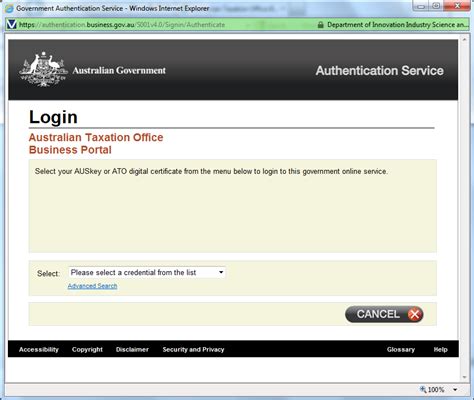
Task: Maximize the Internet Explorer window
Action: coord(436,6)
